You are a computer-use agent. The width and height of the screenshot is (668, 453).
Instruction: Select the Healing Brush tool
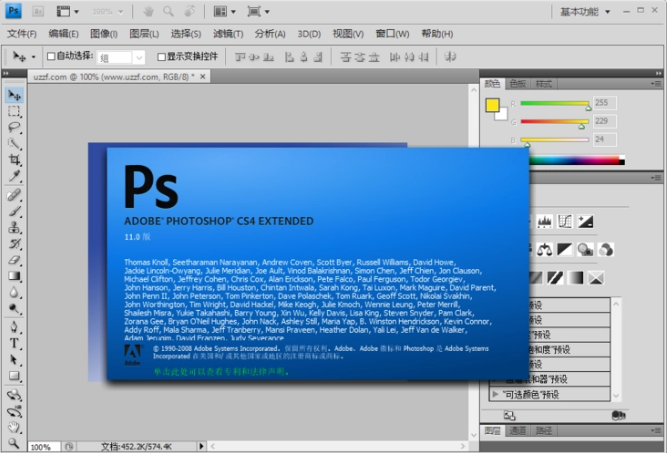coord(14,195)
